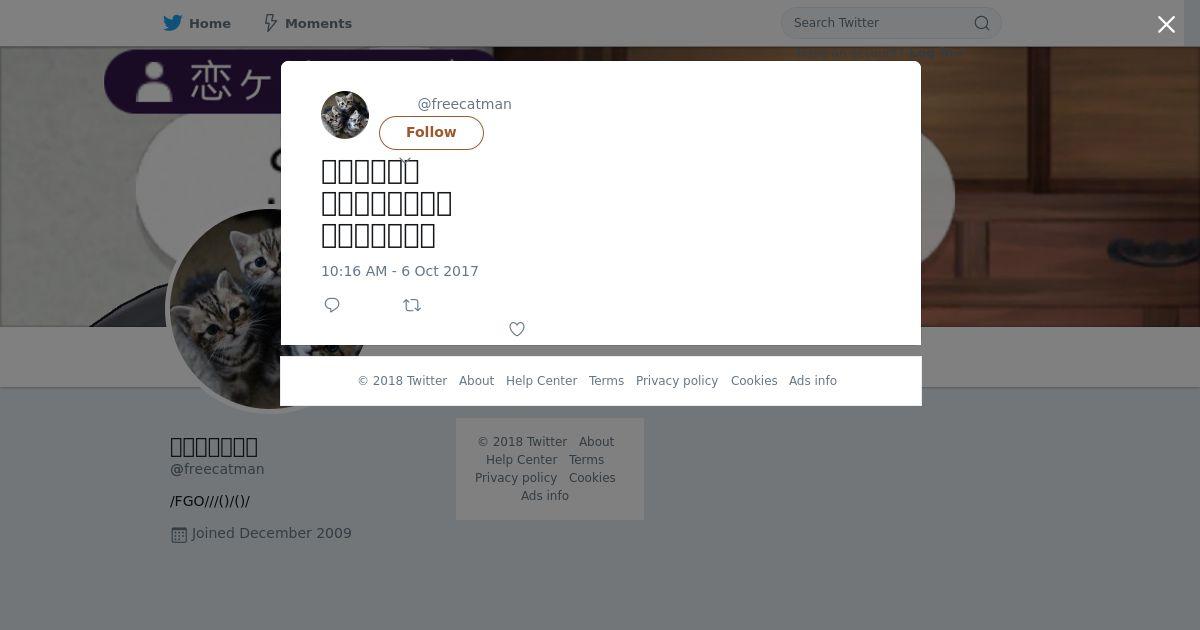
Task: Open Cookies link in dialog footer
Action: coord(754,381)
